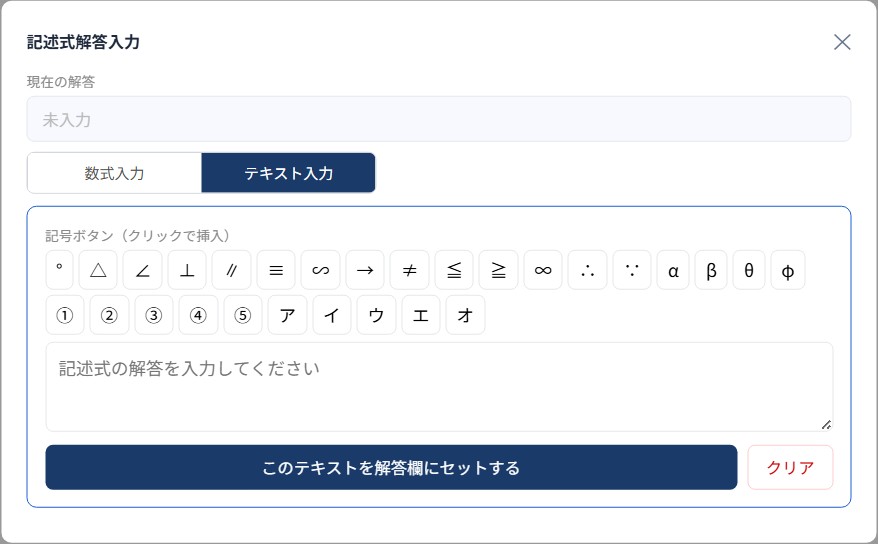Insert the infinity symbol ∞

click(543, 270)
